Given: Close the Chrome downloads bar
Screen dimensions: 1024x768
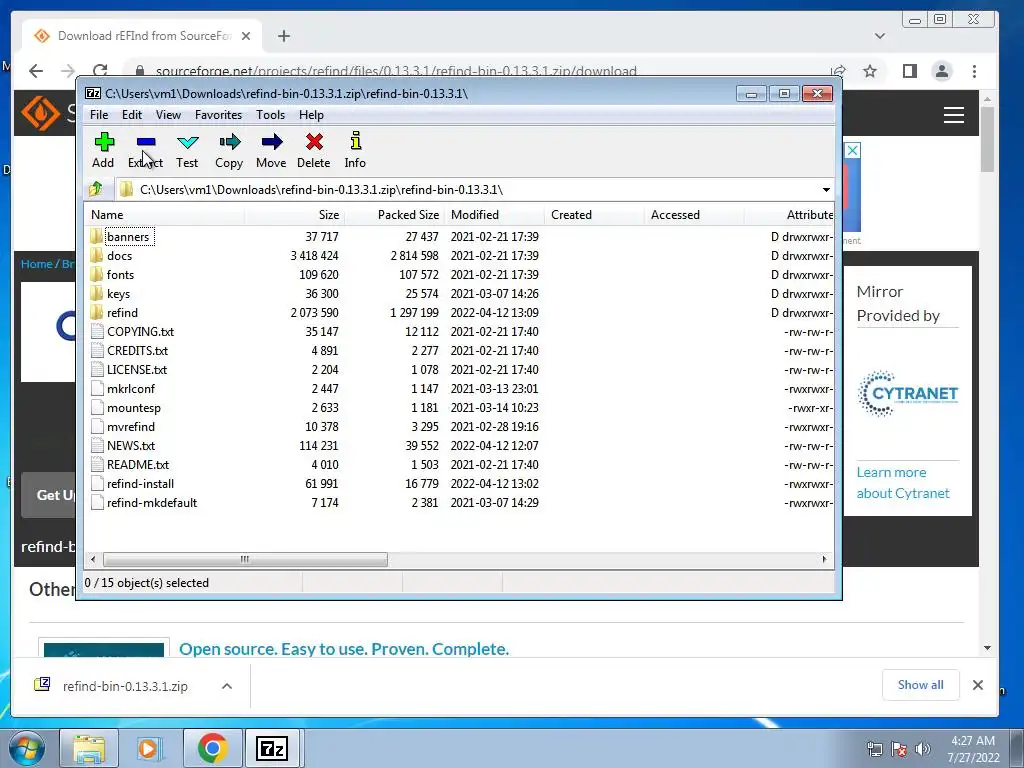Looking at the screenshot, I should pos(978,685).
